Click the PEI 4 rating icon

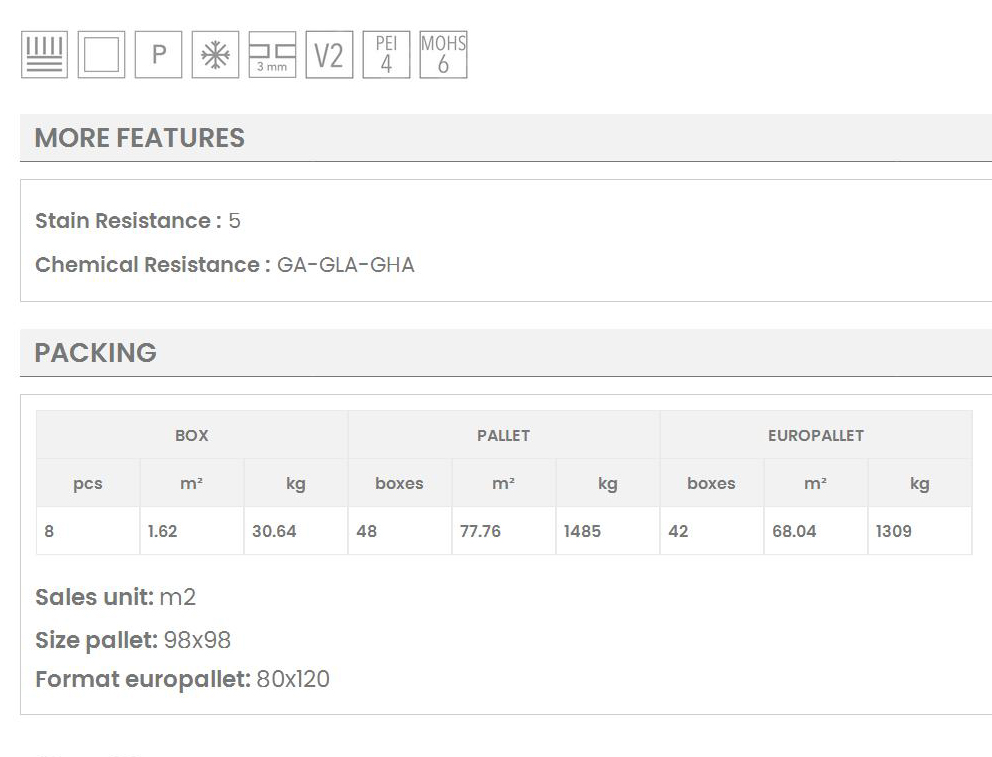(386, 54)
